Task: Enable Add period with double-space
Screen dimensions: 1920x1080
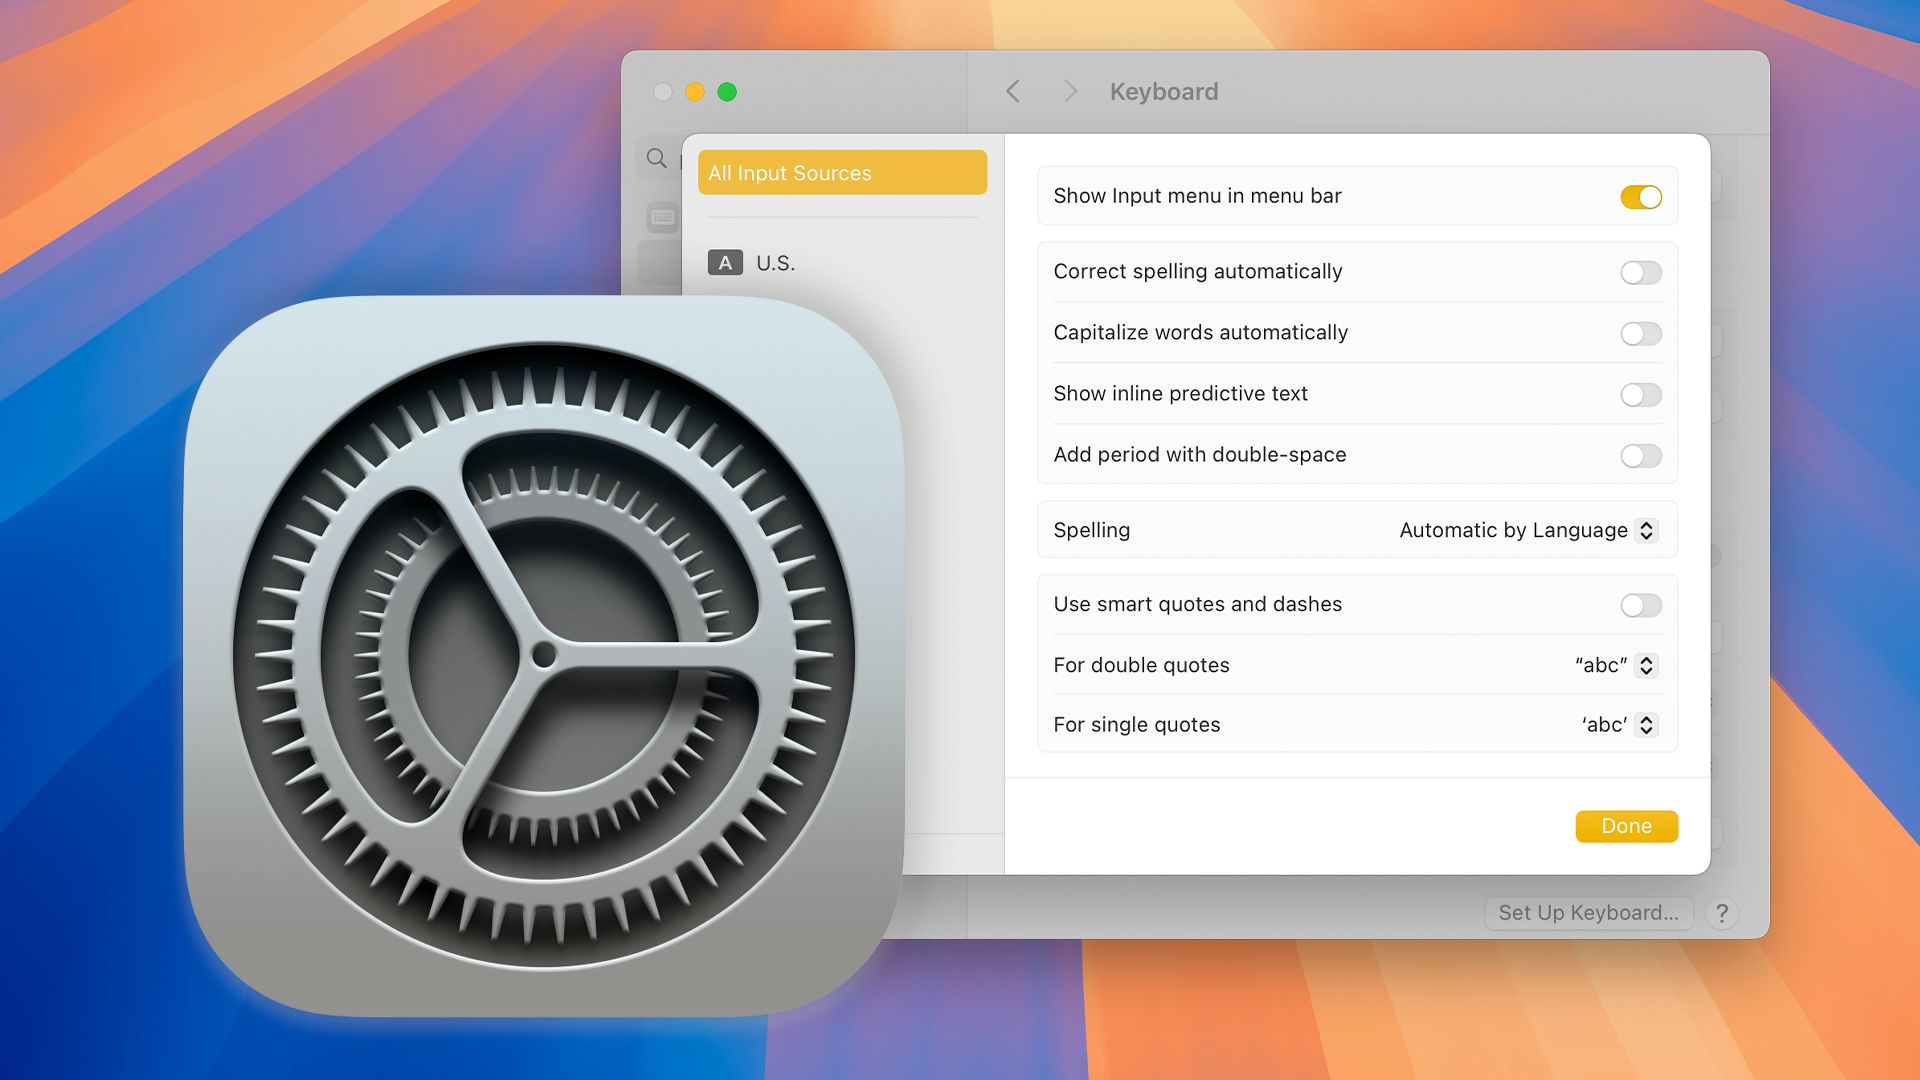Action: pos(1641,456)
